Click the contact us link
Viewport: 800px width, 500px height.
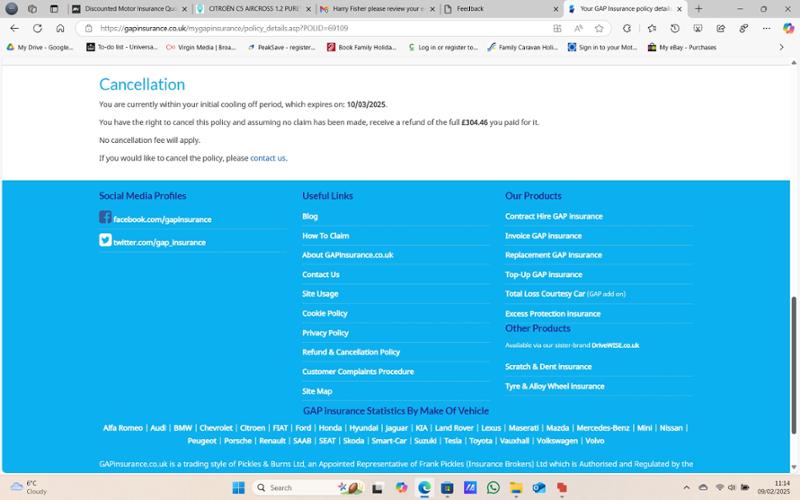click(268, 158)
